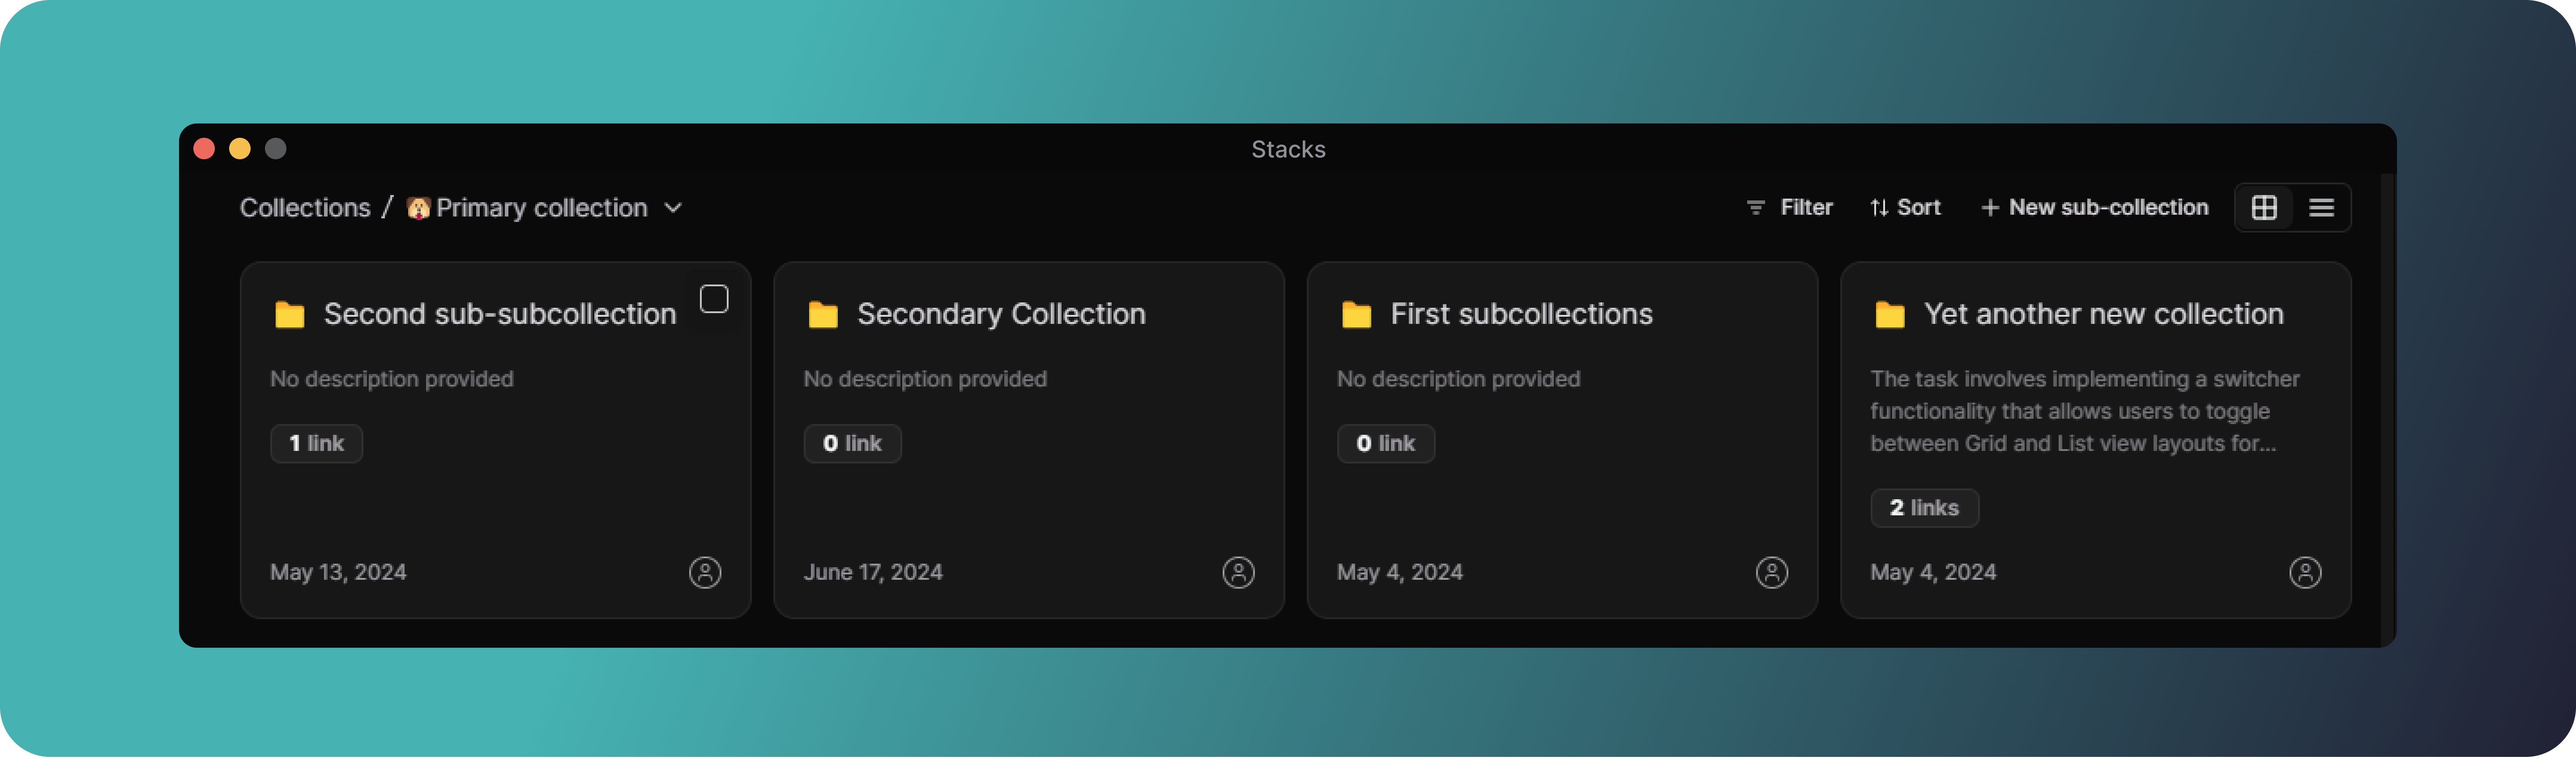Open the First subcollections card

1563,440
